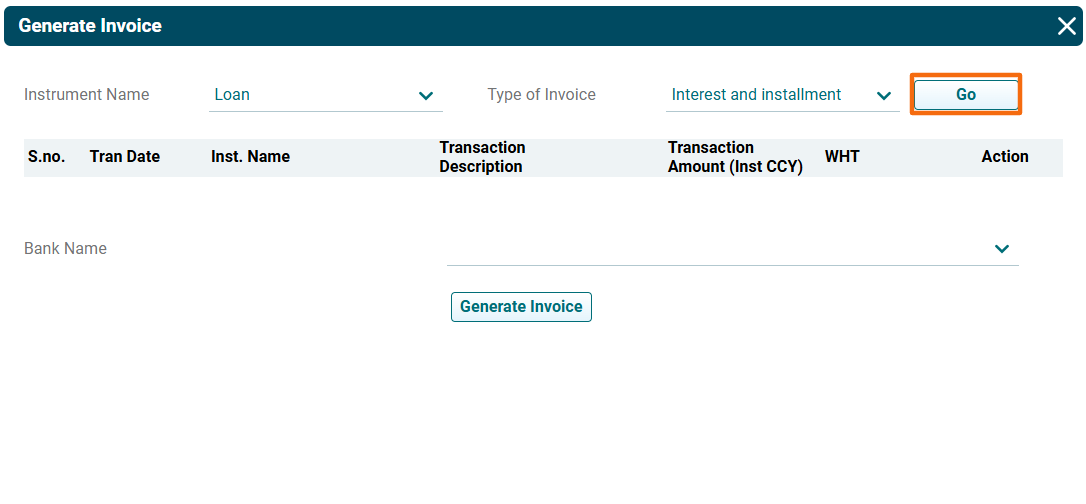
Task: Select the Inst. Name column header
Action: [250, 157]
